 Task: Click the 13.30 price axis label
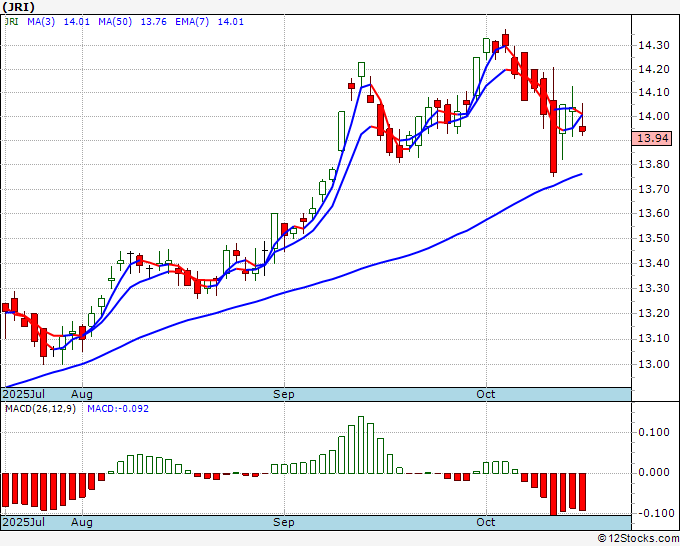(654, 288)
